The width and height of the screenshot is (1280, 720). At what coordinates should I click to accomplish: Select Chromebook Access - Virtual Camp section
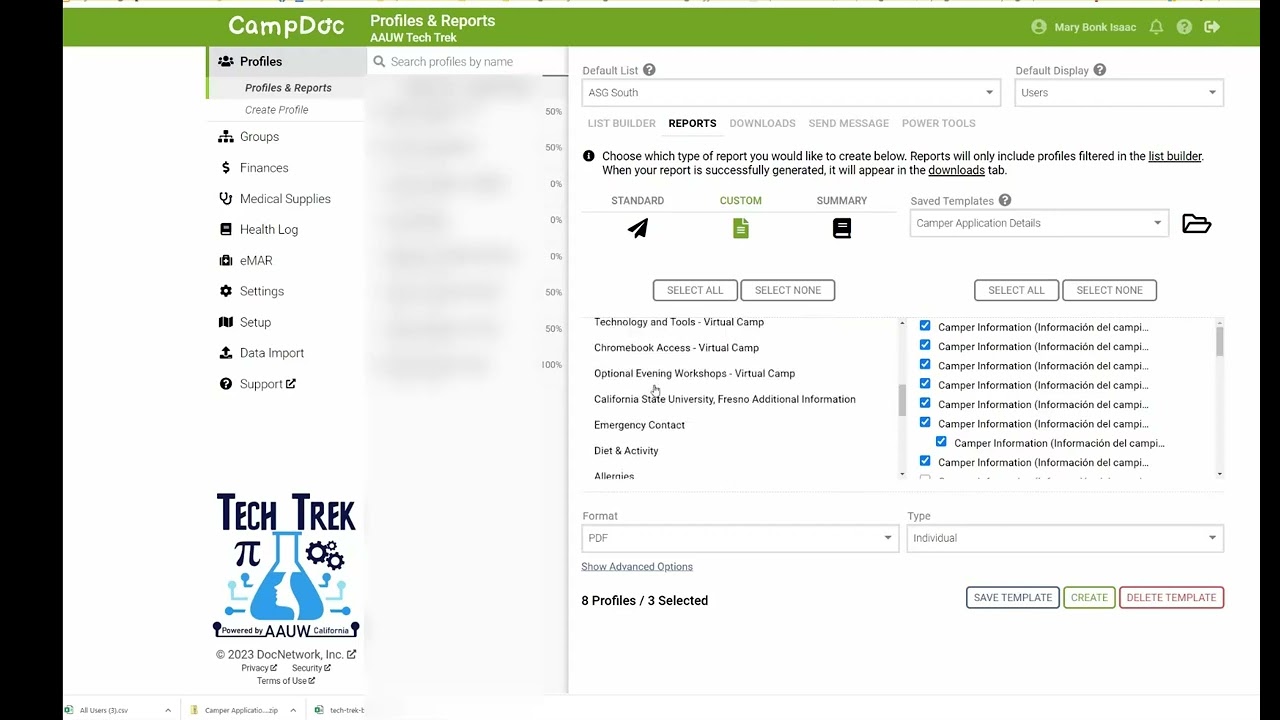click(x=676, y=348)
